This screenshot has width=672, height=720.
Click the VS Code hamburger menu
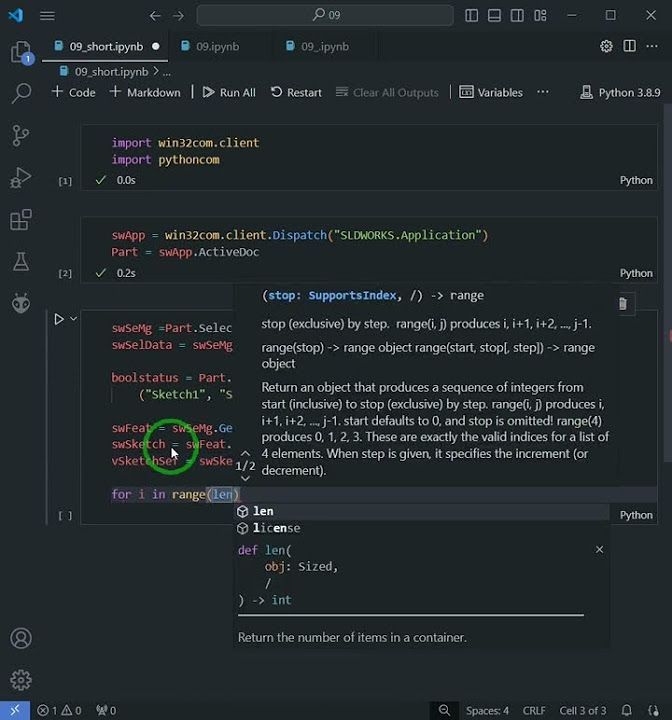pyautogui.click(x=47, y=16)
